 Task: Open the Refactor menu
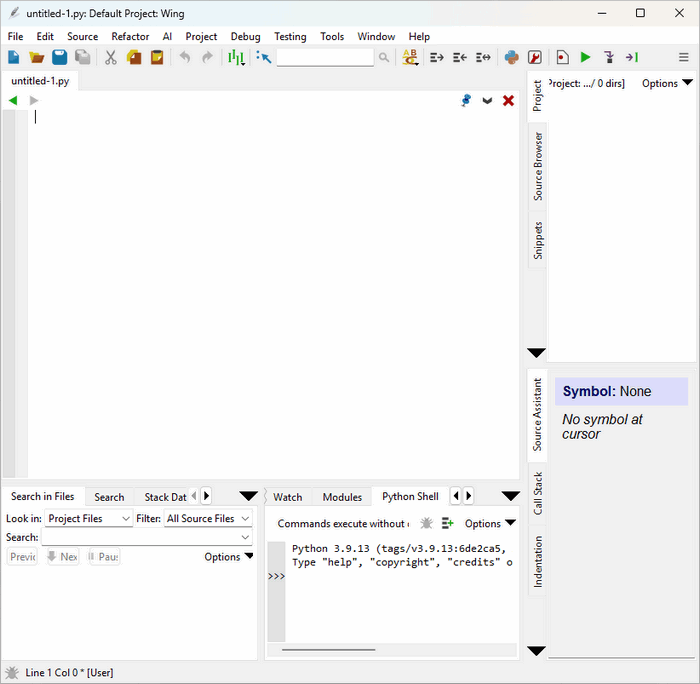(x=130, y=36)
